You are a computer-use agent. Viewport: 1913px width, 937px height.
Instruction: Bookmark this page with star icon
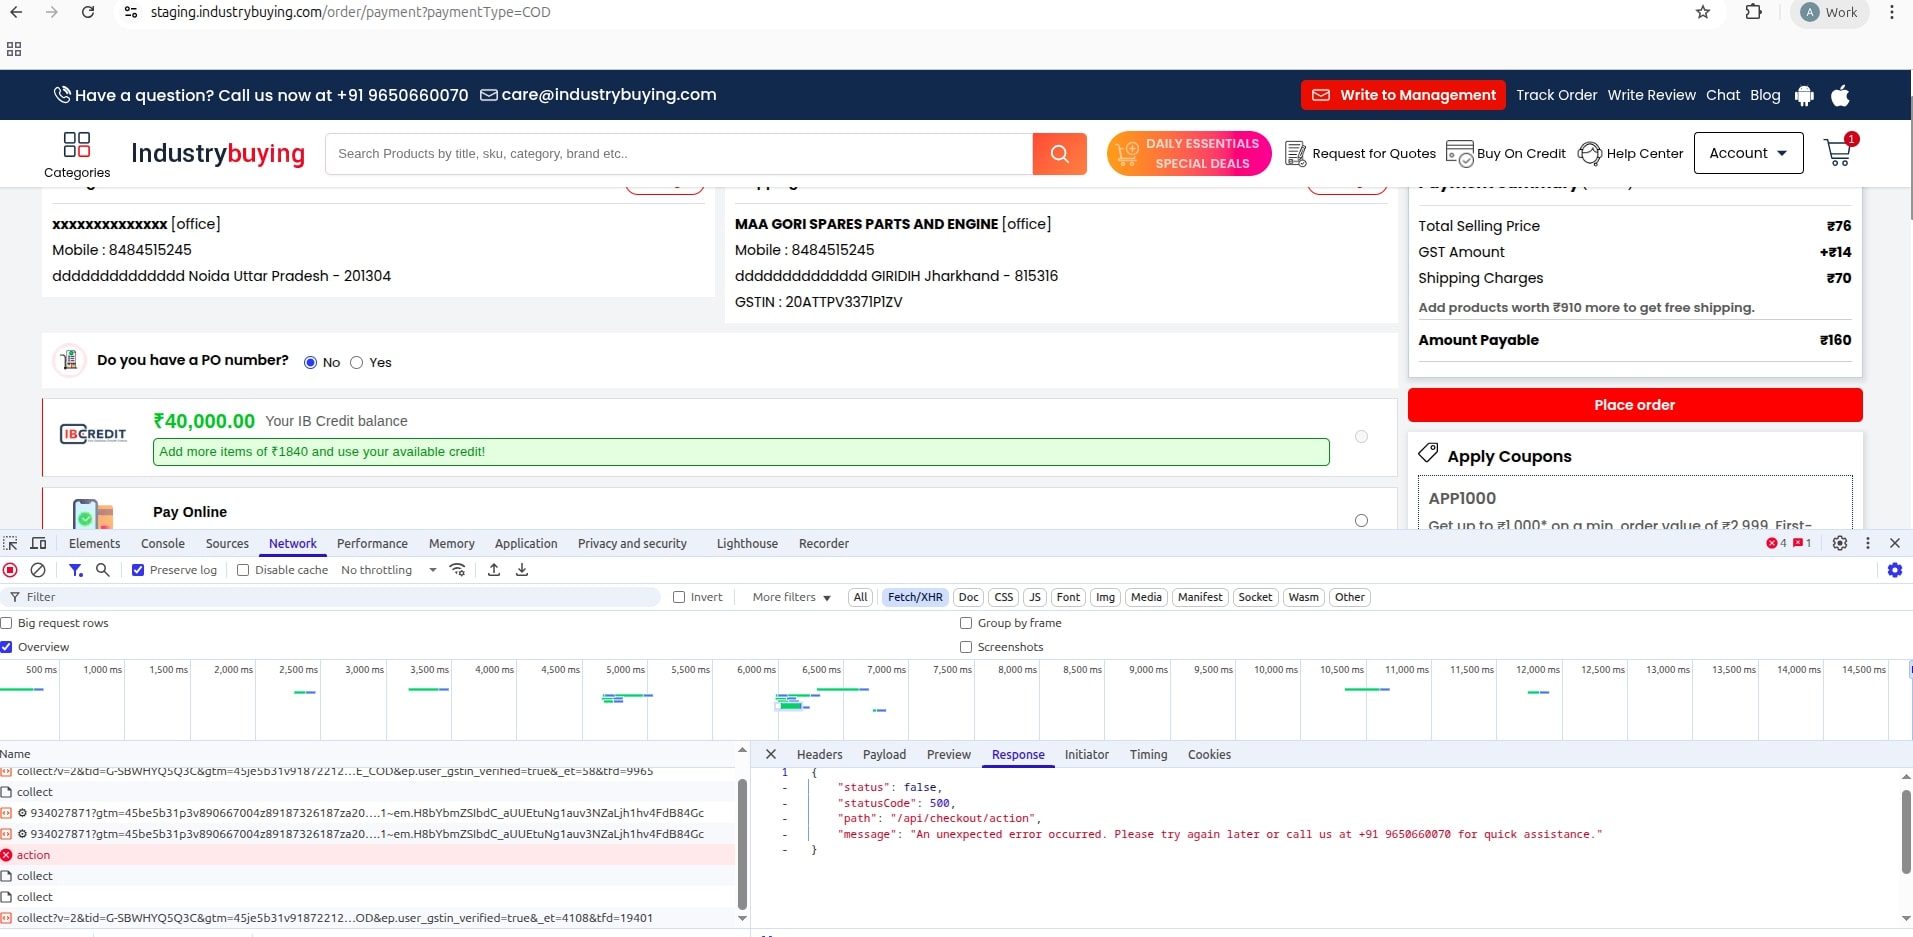pyautogui.click(x=1703, y=12)
